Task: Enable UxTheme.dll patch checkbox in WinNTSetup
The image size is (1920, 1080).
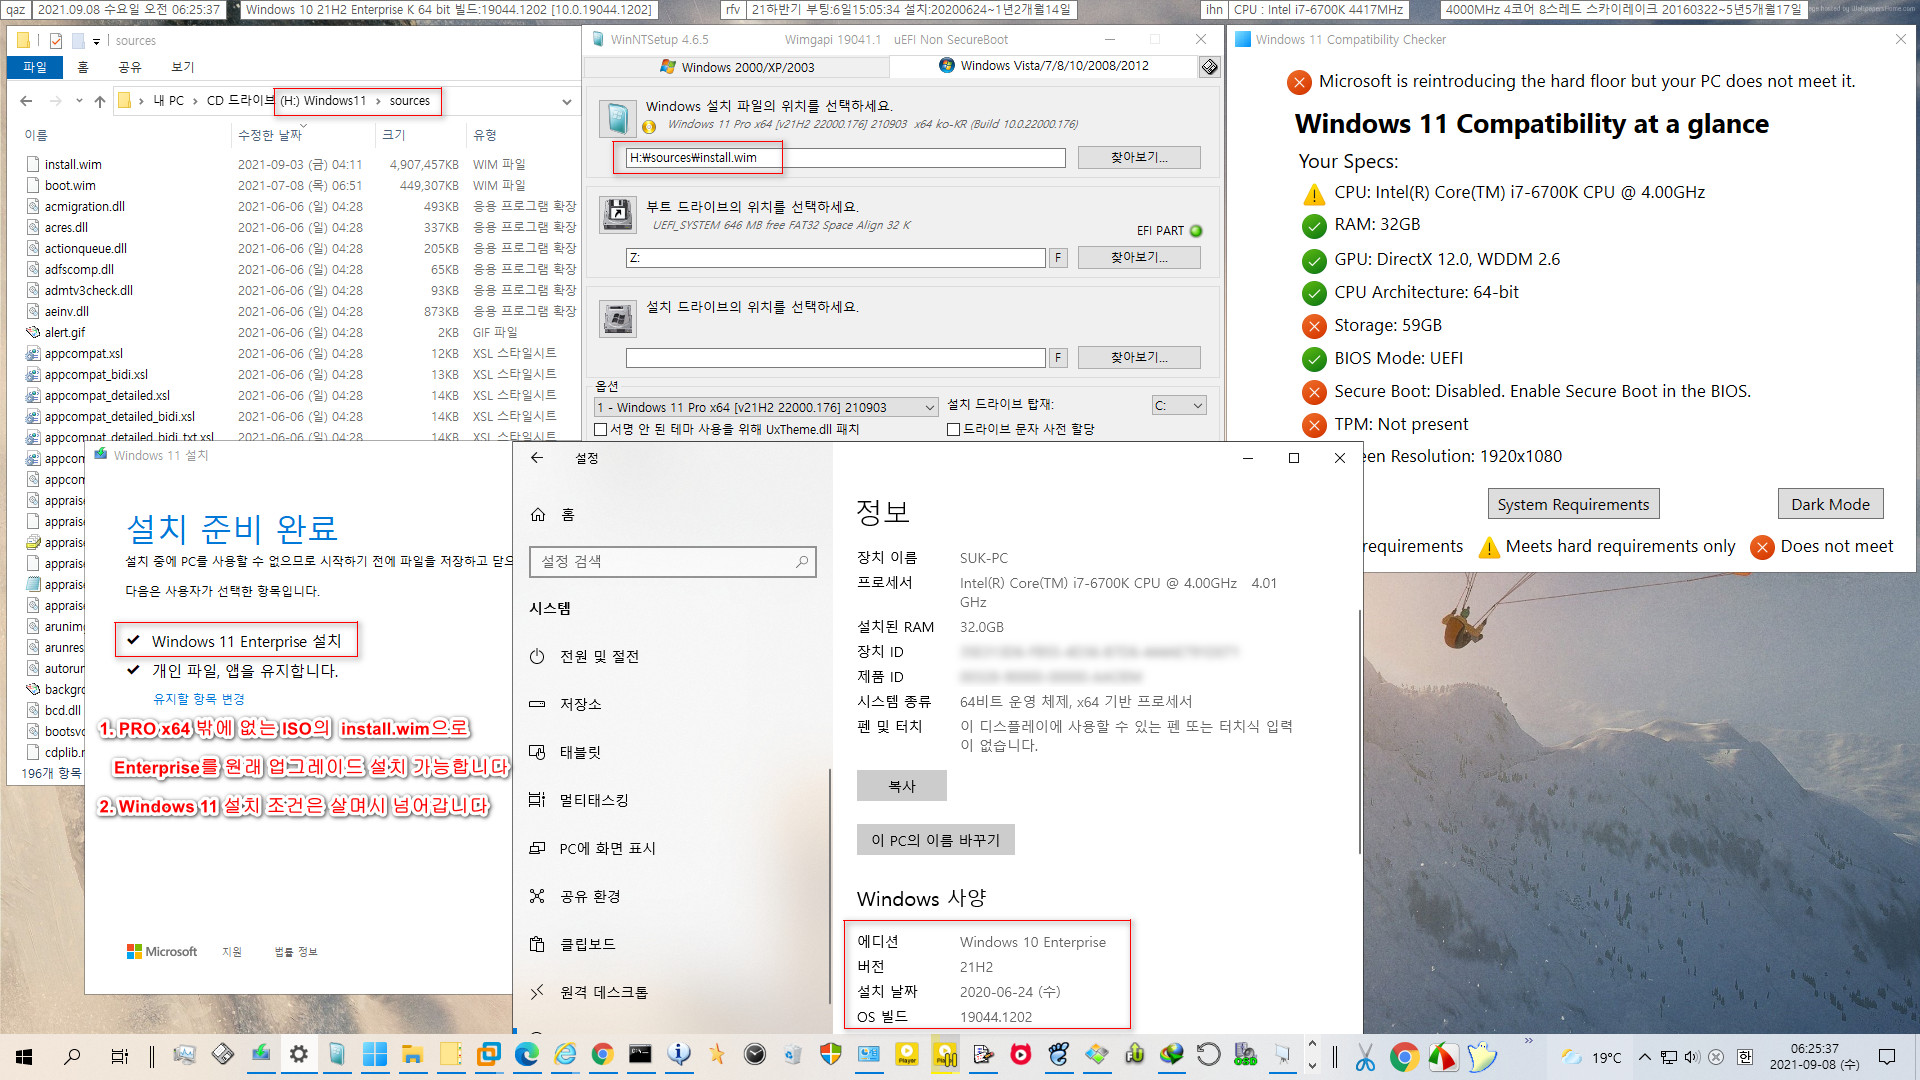Action: tap(601, 430)
